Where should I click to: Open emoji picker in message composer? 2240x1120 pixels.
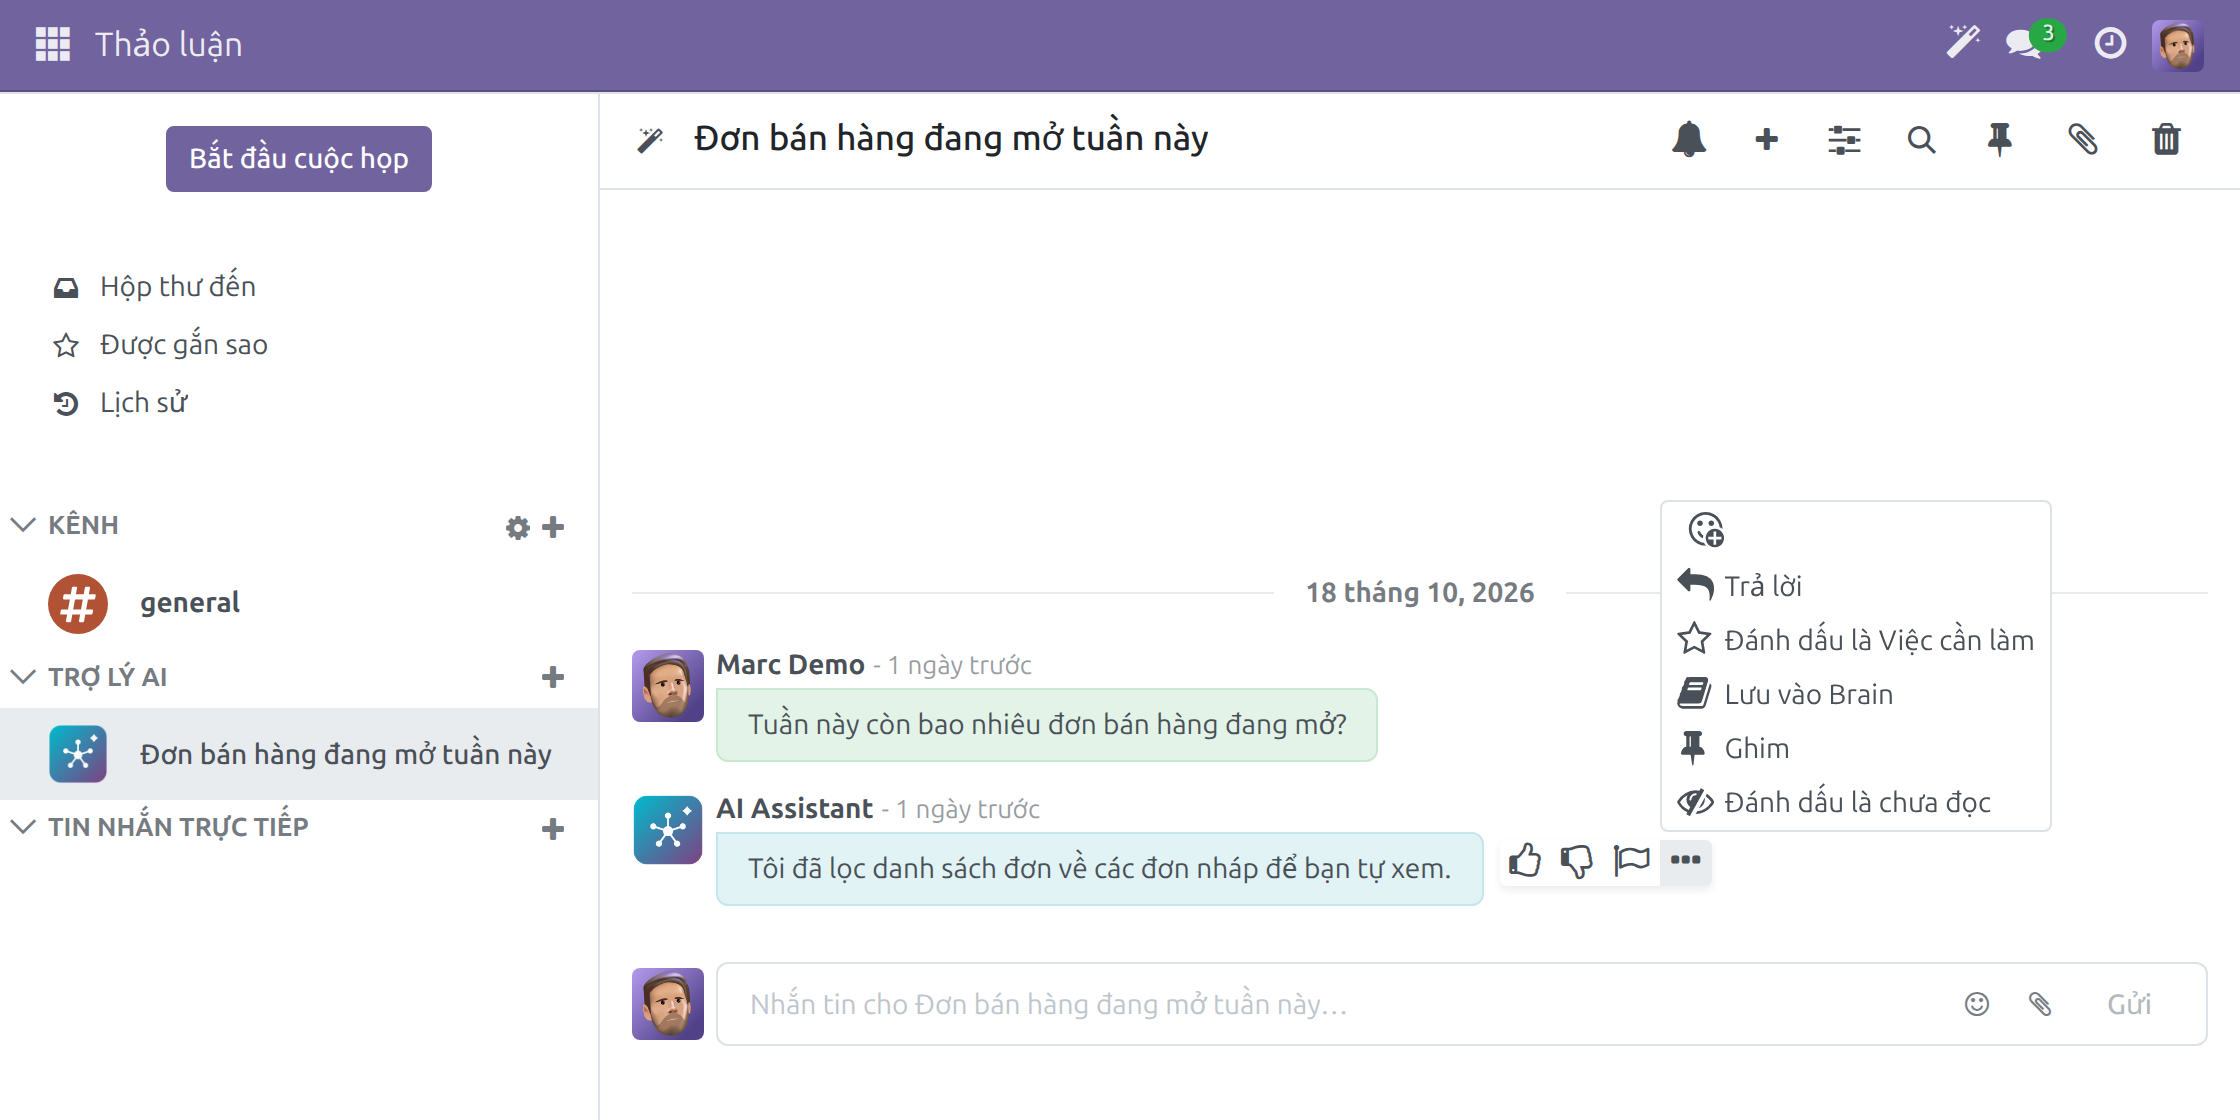coord(1977,1004)
